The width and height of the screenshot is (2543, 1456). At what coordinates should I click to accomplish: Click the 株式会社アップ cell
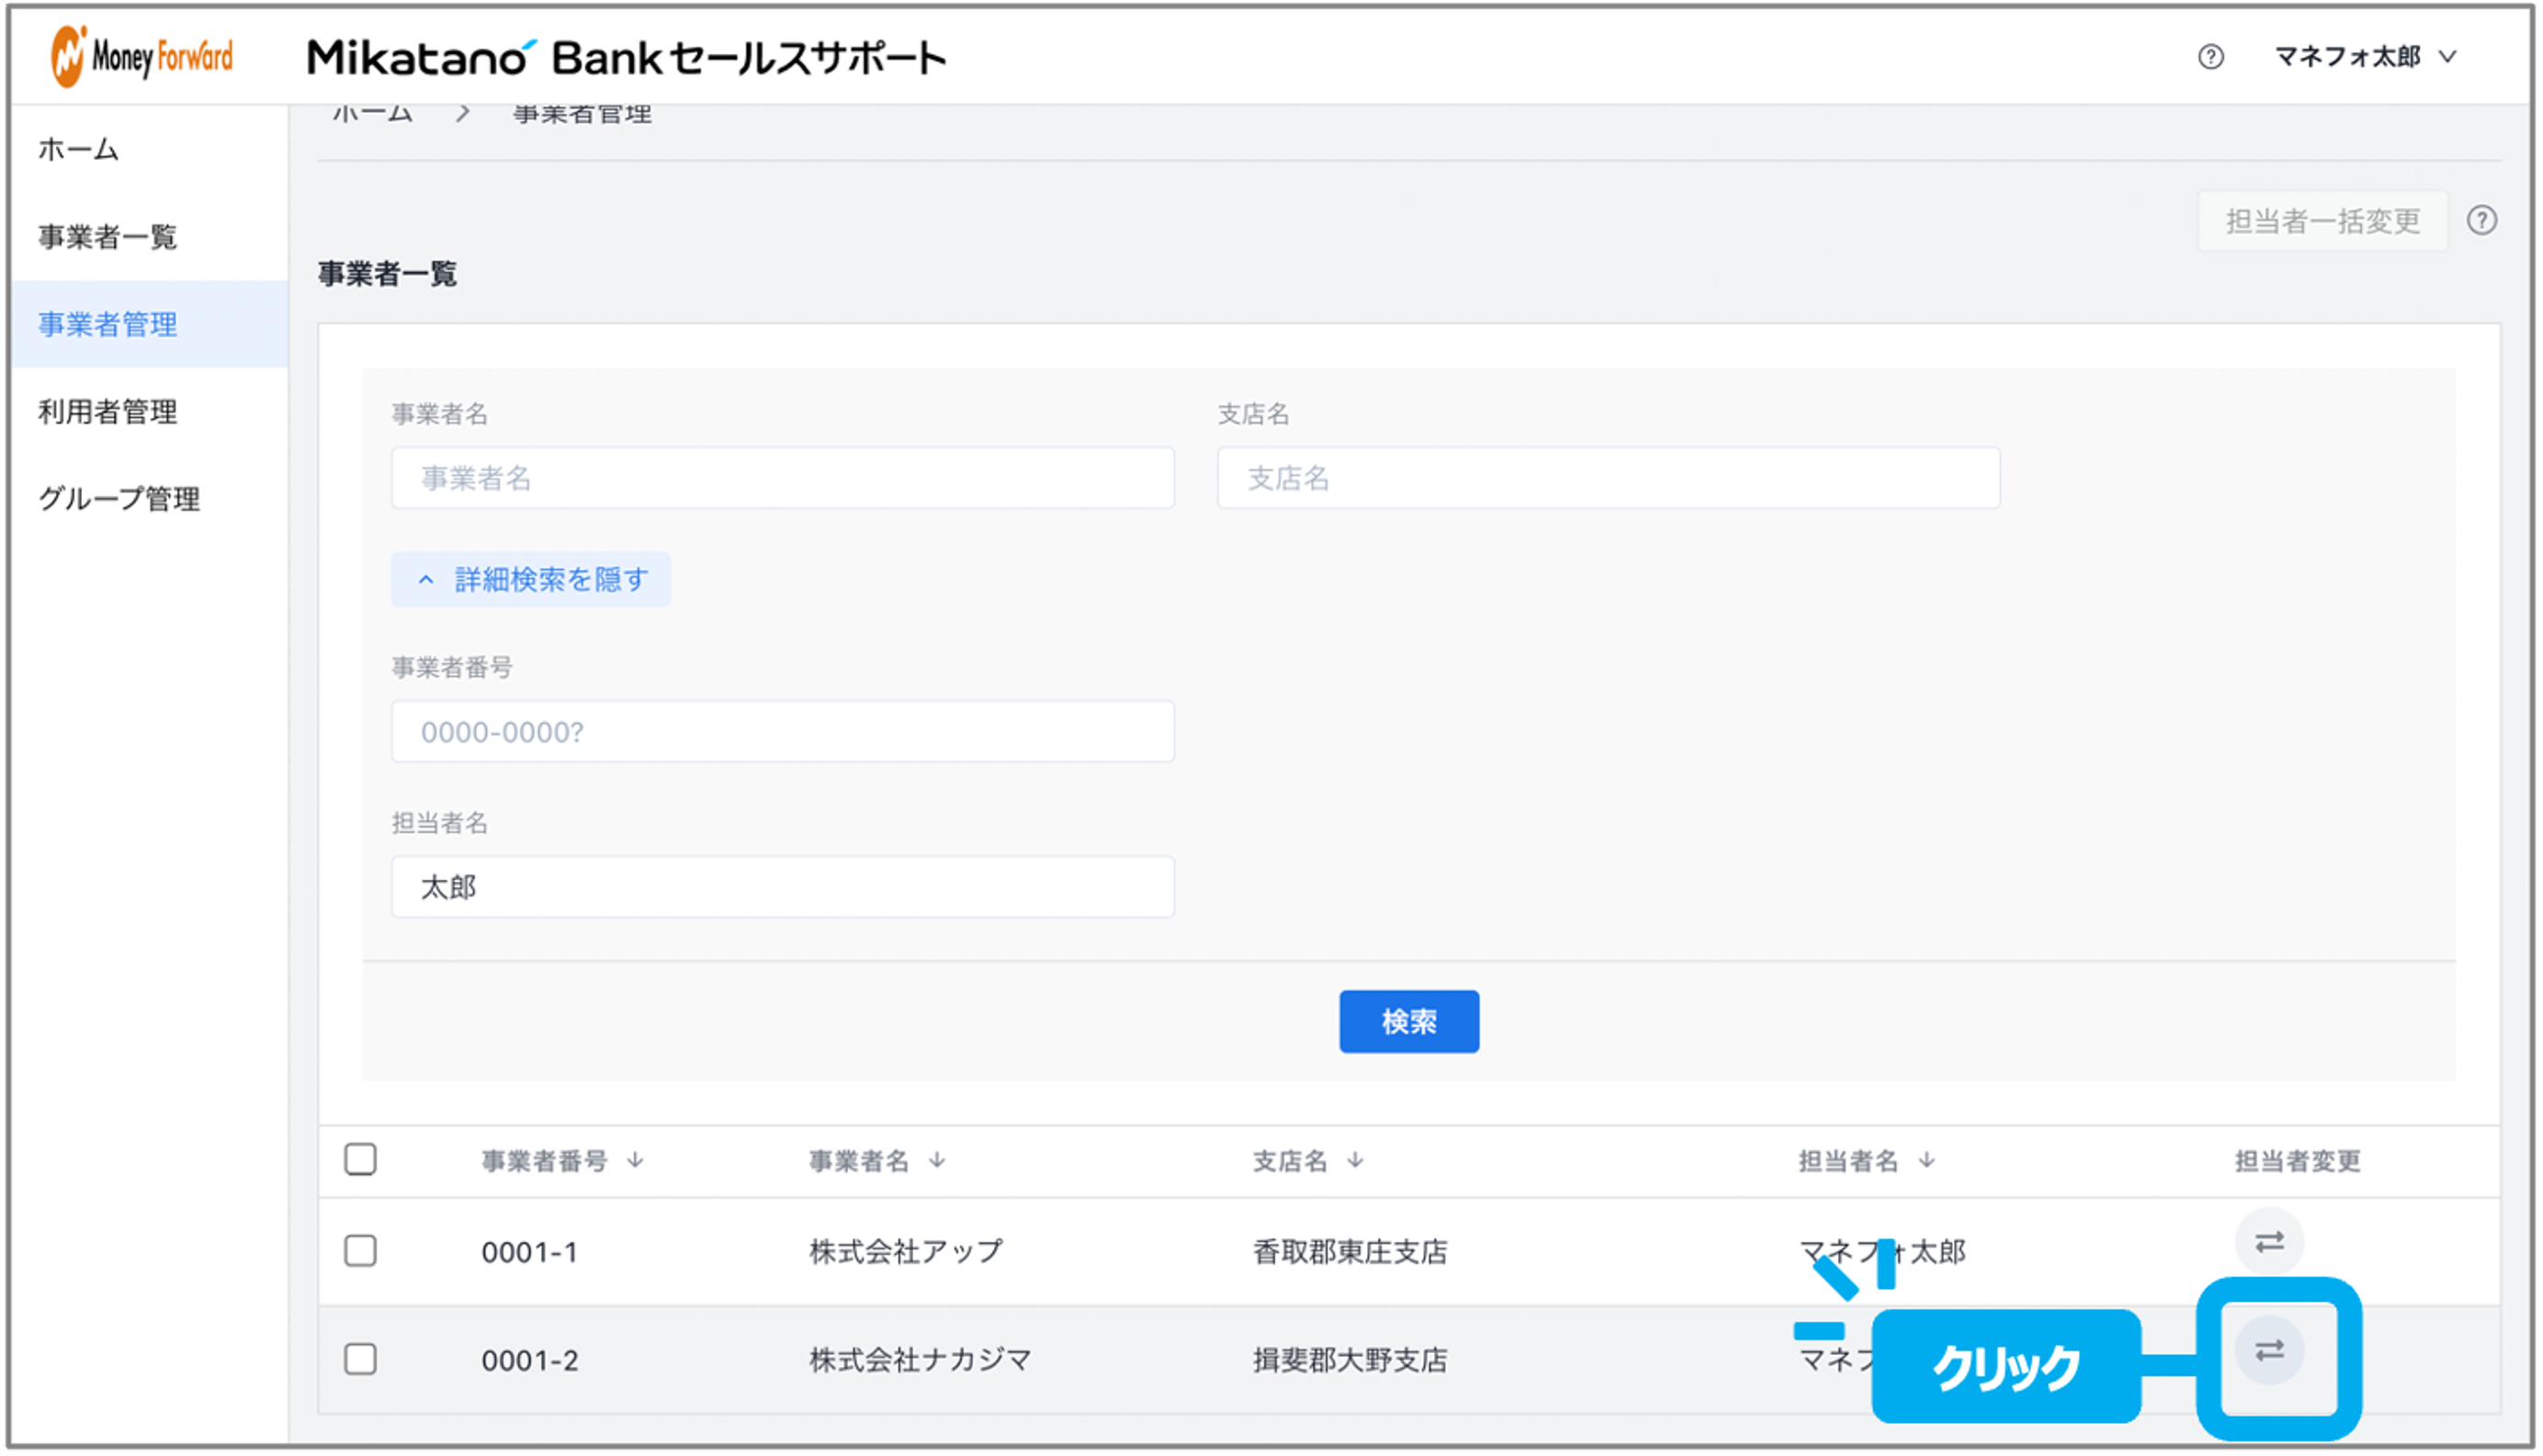905,1251
